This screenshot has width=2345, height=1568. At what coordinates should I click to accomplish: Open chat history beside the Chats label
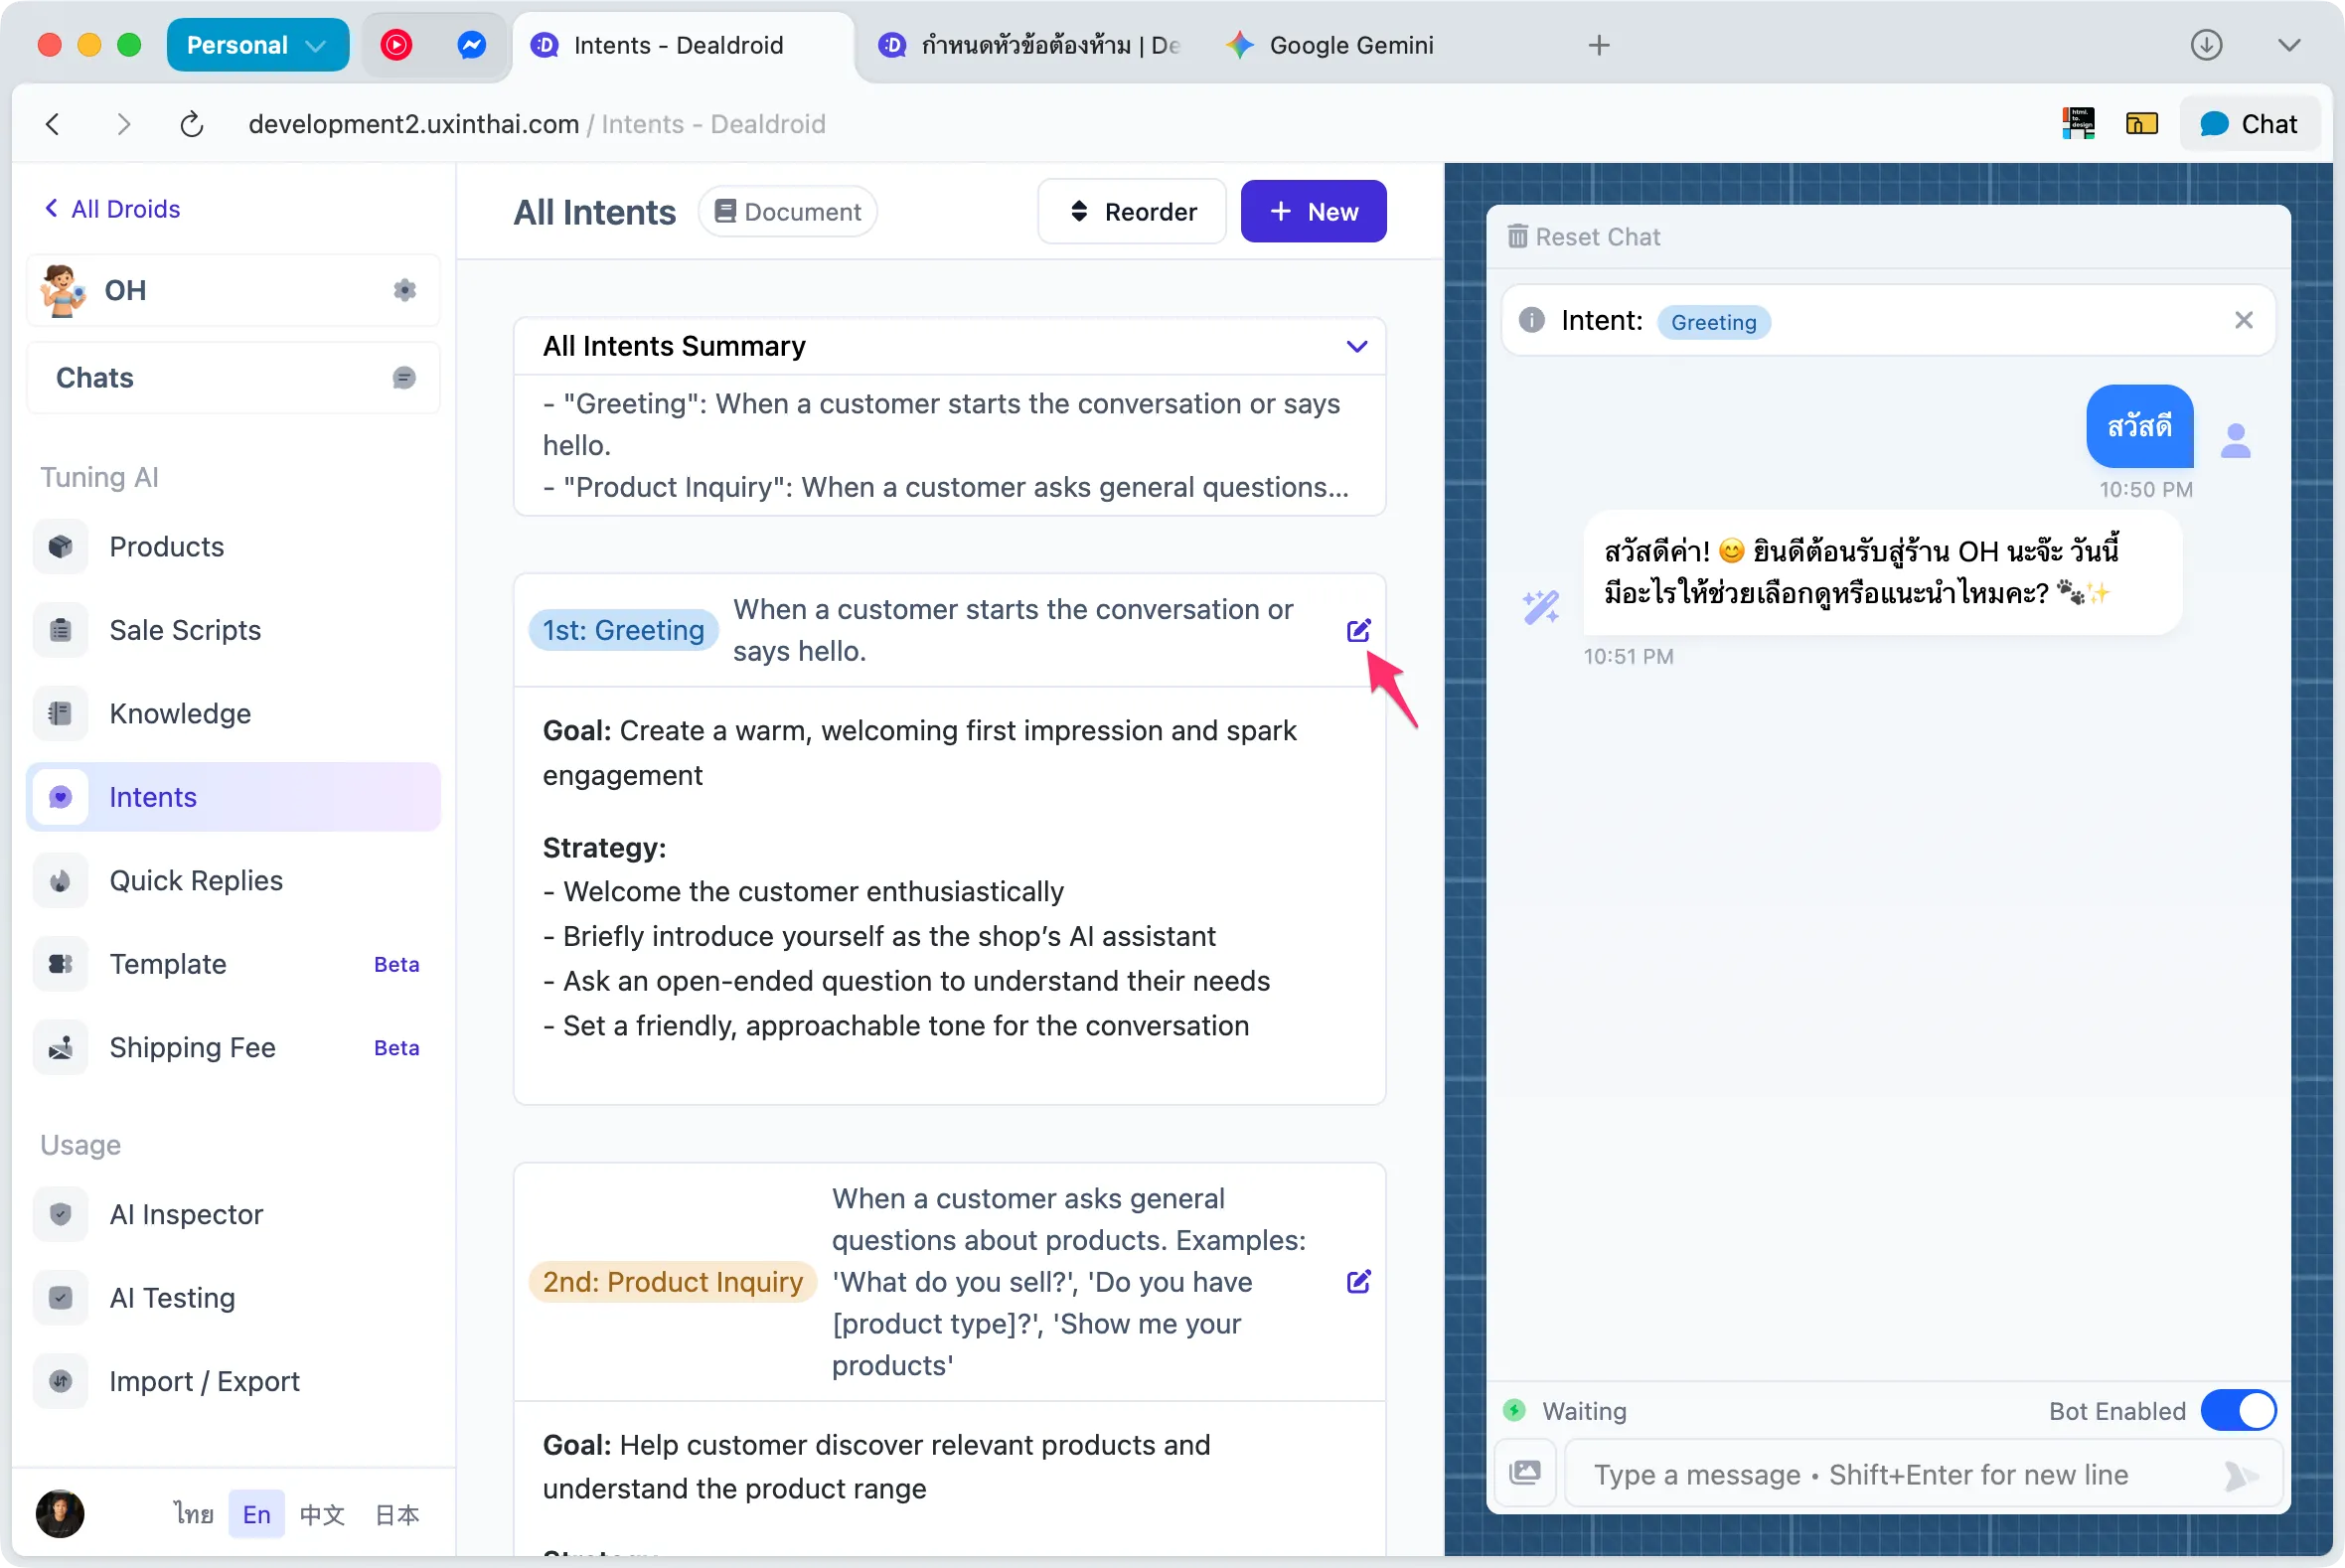[x=404, y=378]
